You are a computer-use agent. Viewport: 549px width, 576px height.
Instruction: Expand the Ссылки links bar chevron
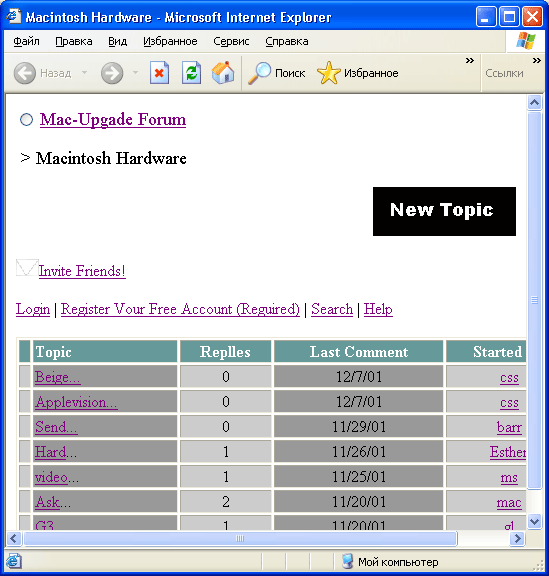(537, 61)
